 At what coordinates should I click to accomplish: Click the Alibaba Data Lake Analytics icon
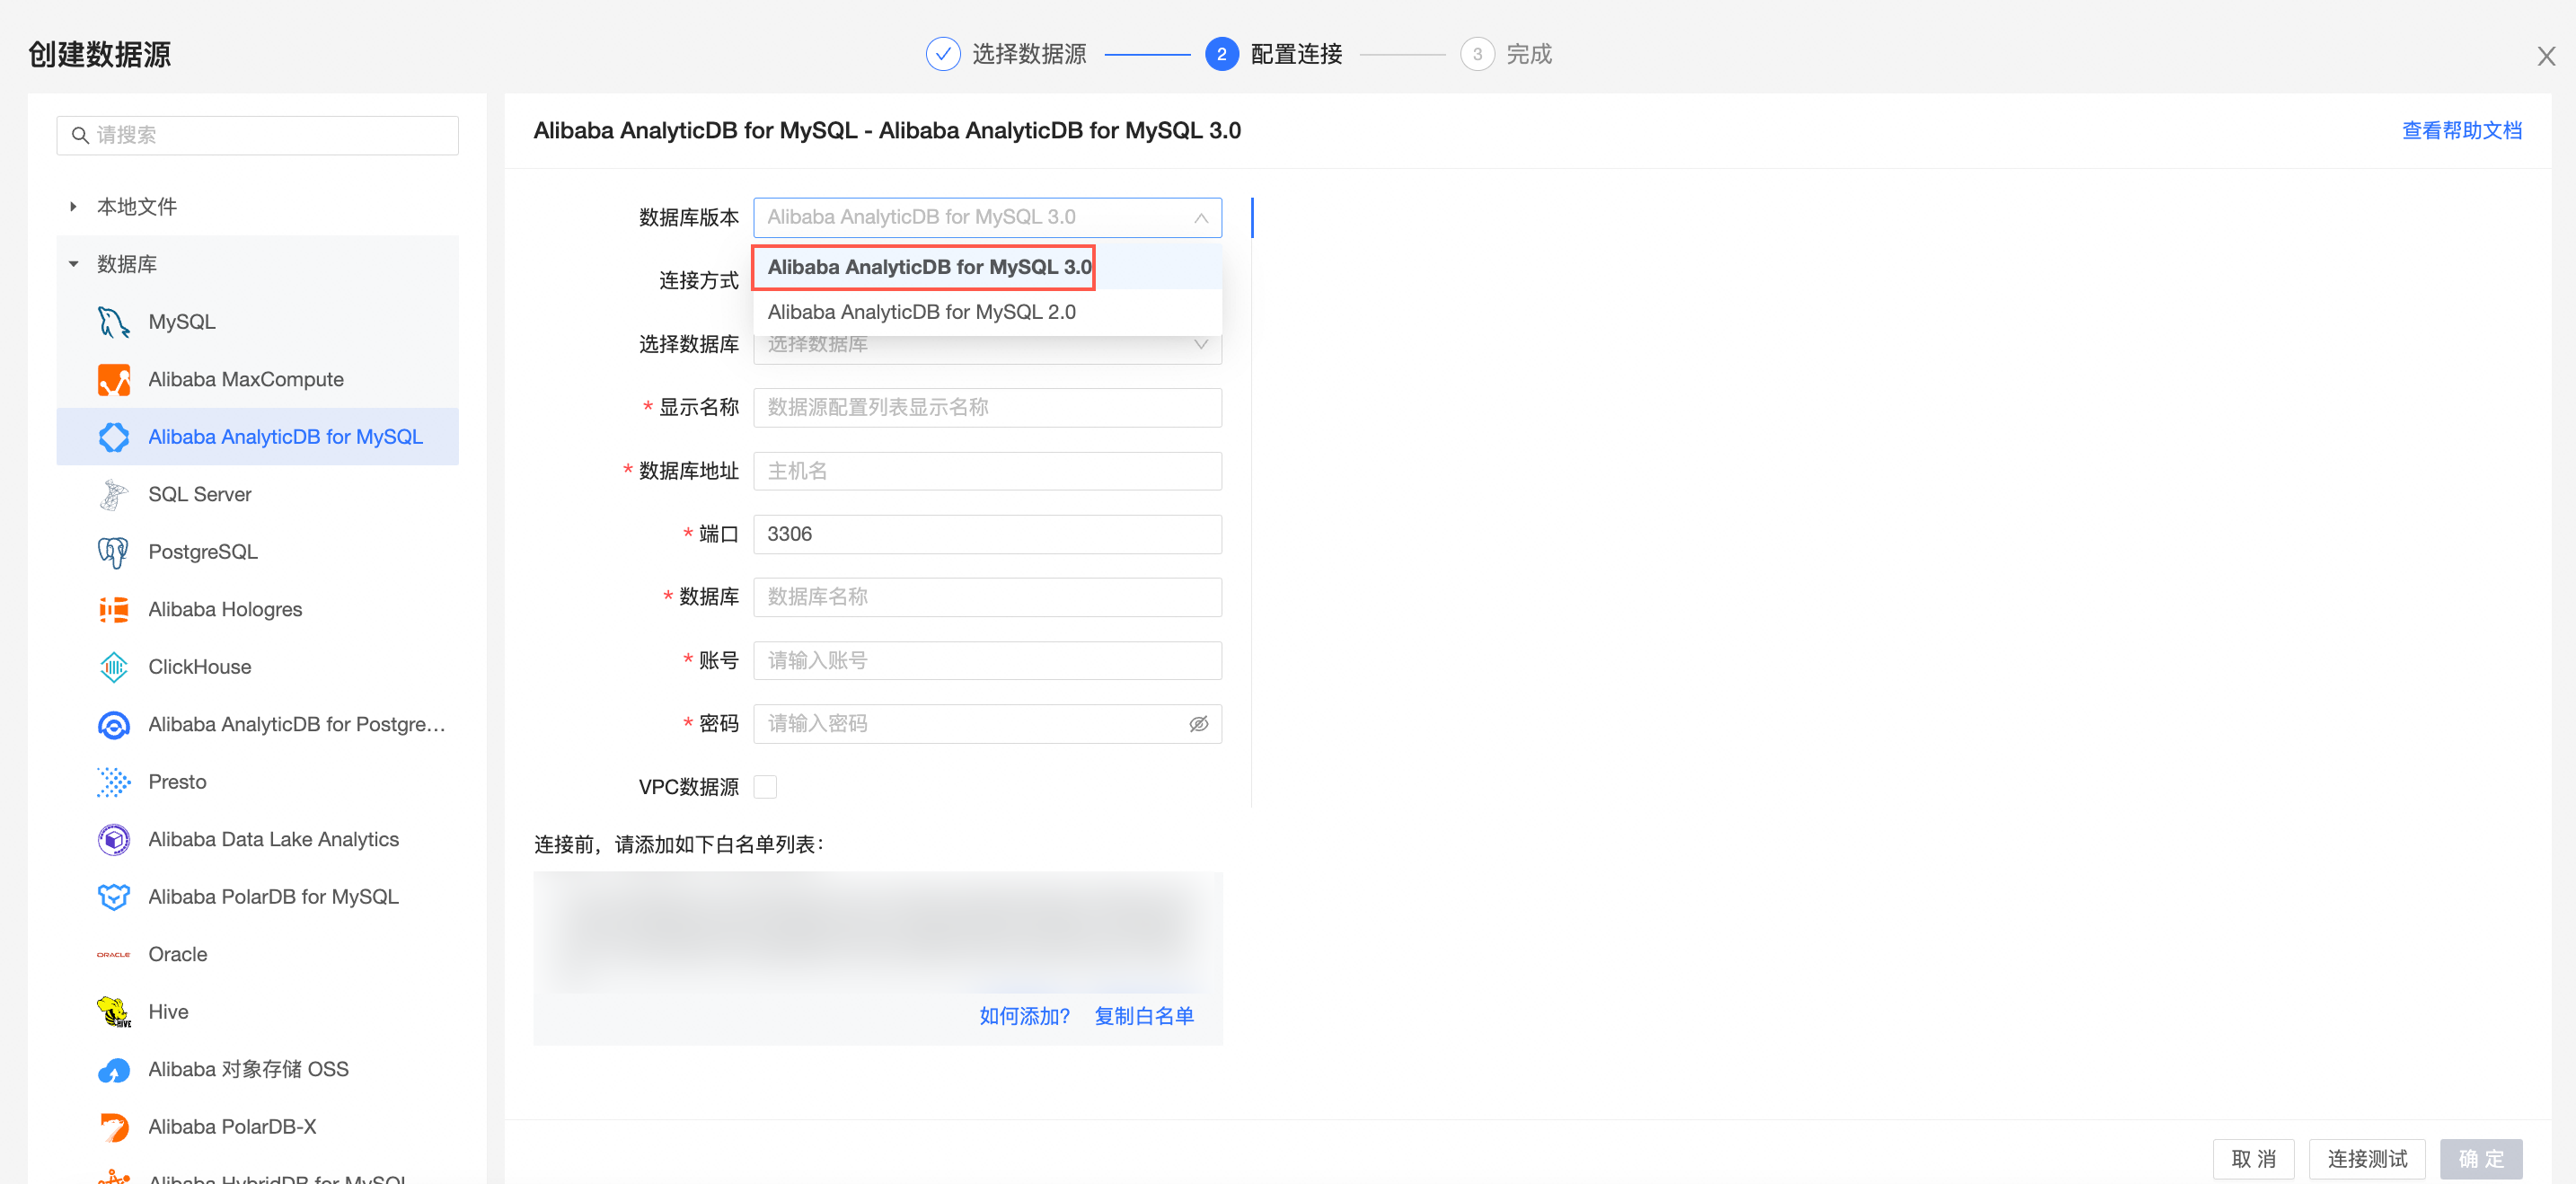[113, 840]
